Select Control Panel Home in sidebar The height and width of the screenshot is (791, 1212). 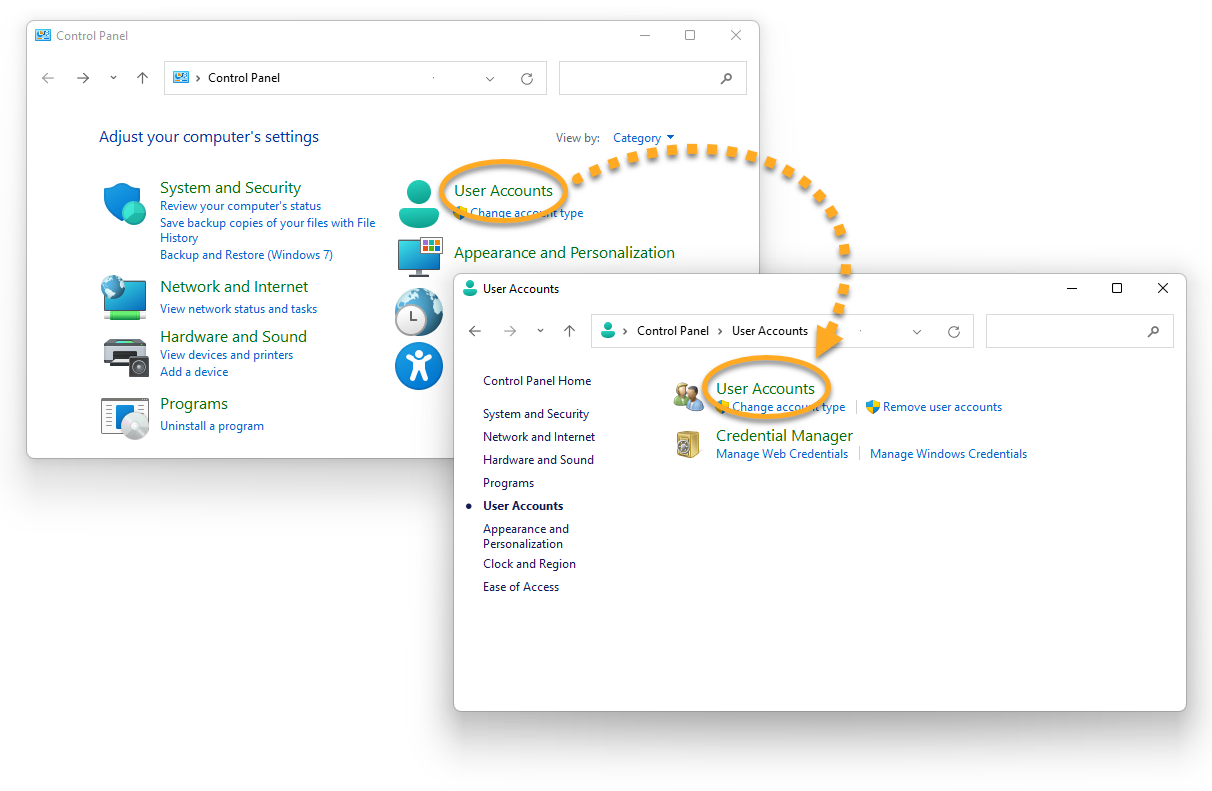click(536, 381)
